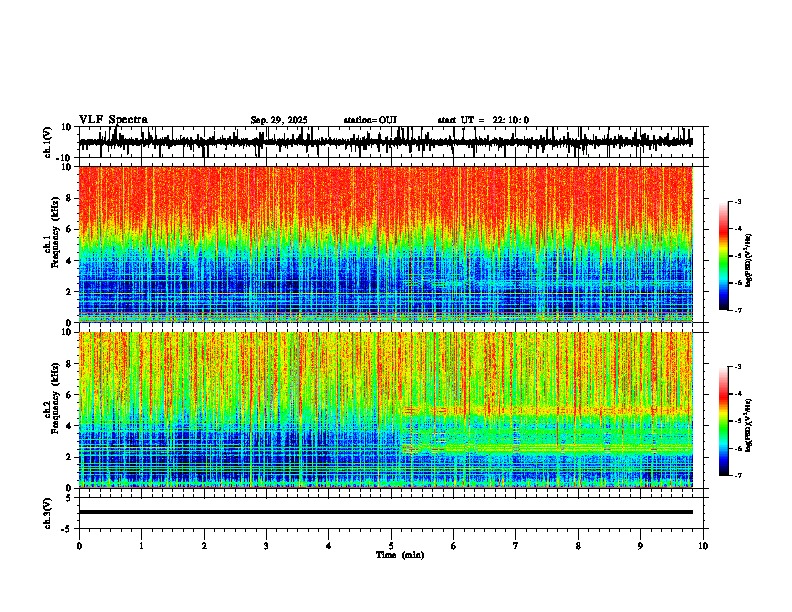The width and height of the screenshot is (792, 612).
Task: Click tick label "1" on the time axis
Action: 141,546
